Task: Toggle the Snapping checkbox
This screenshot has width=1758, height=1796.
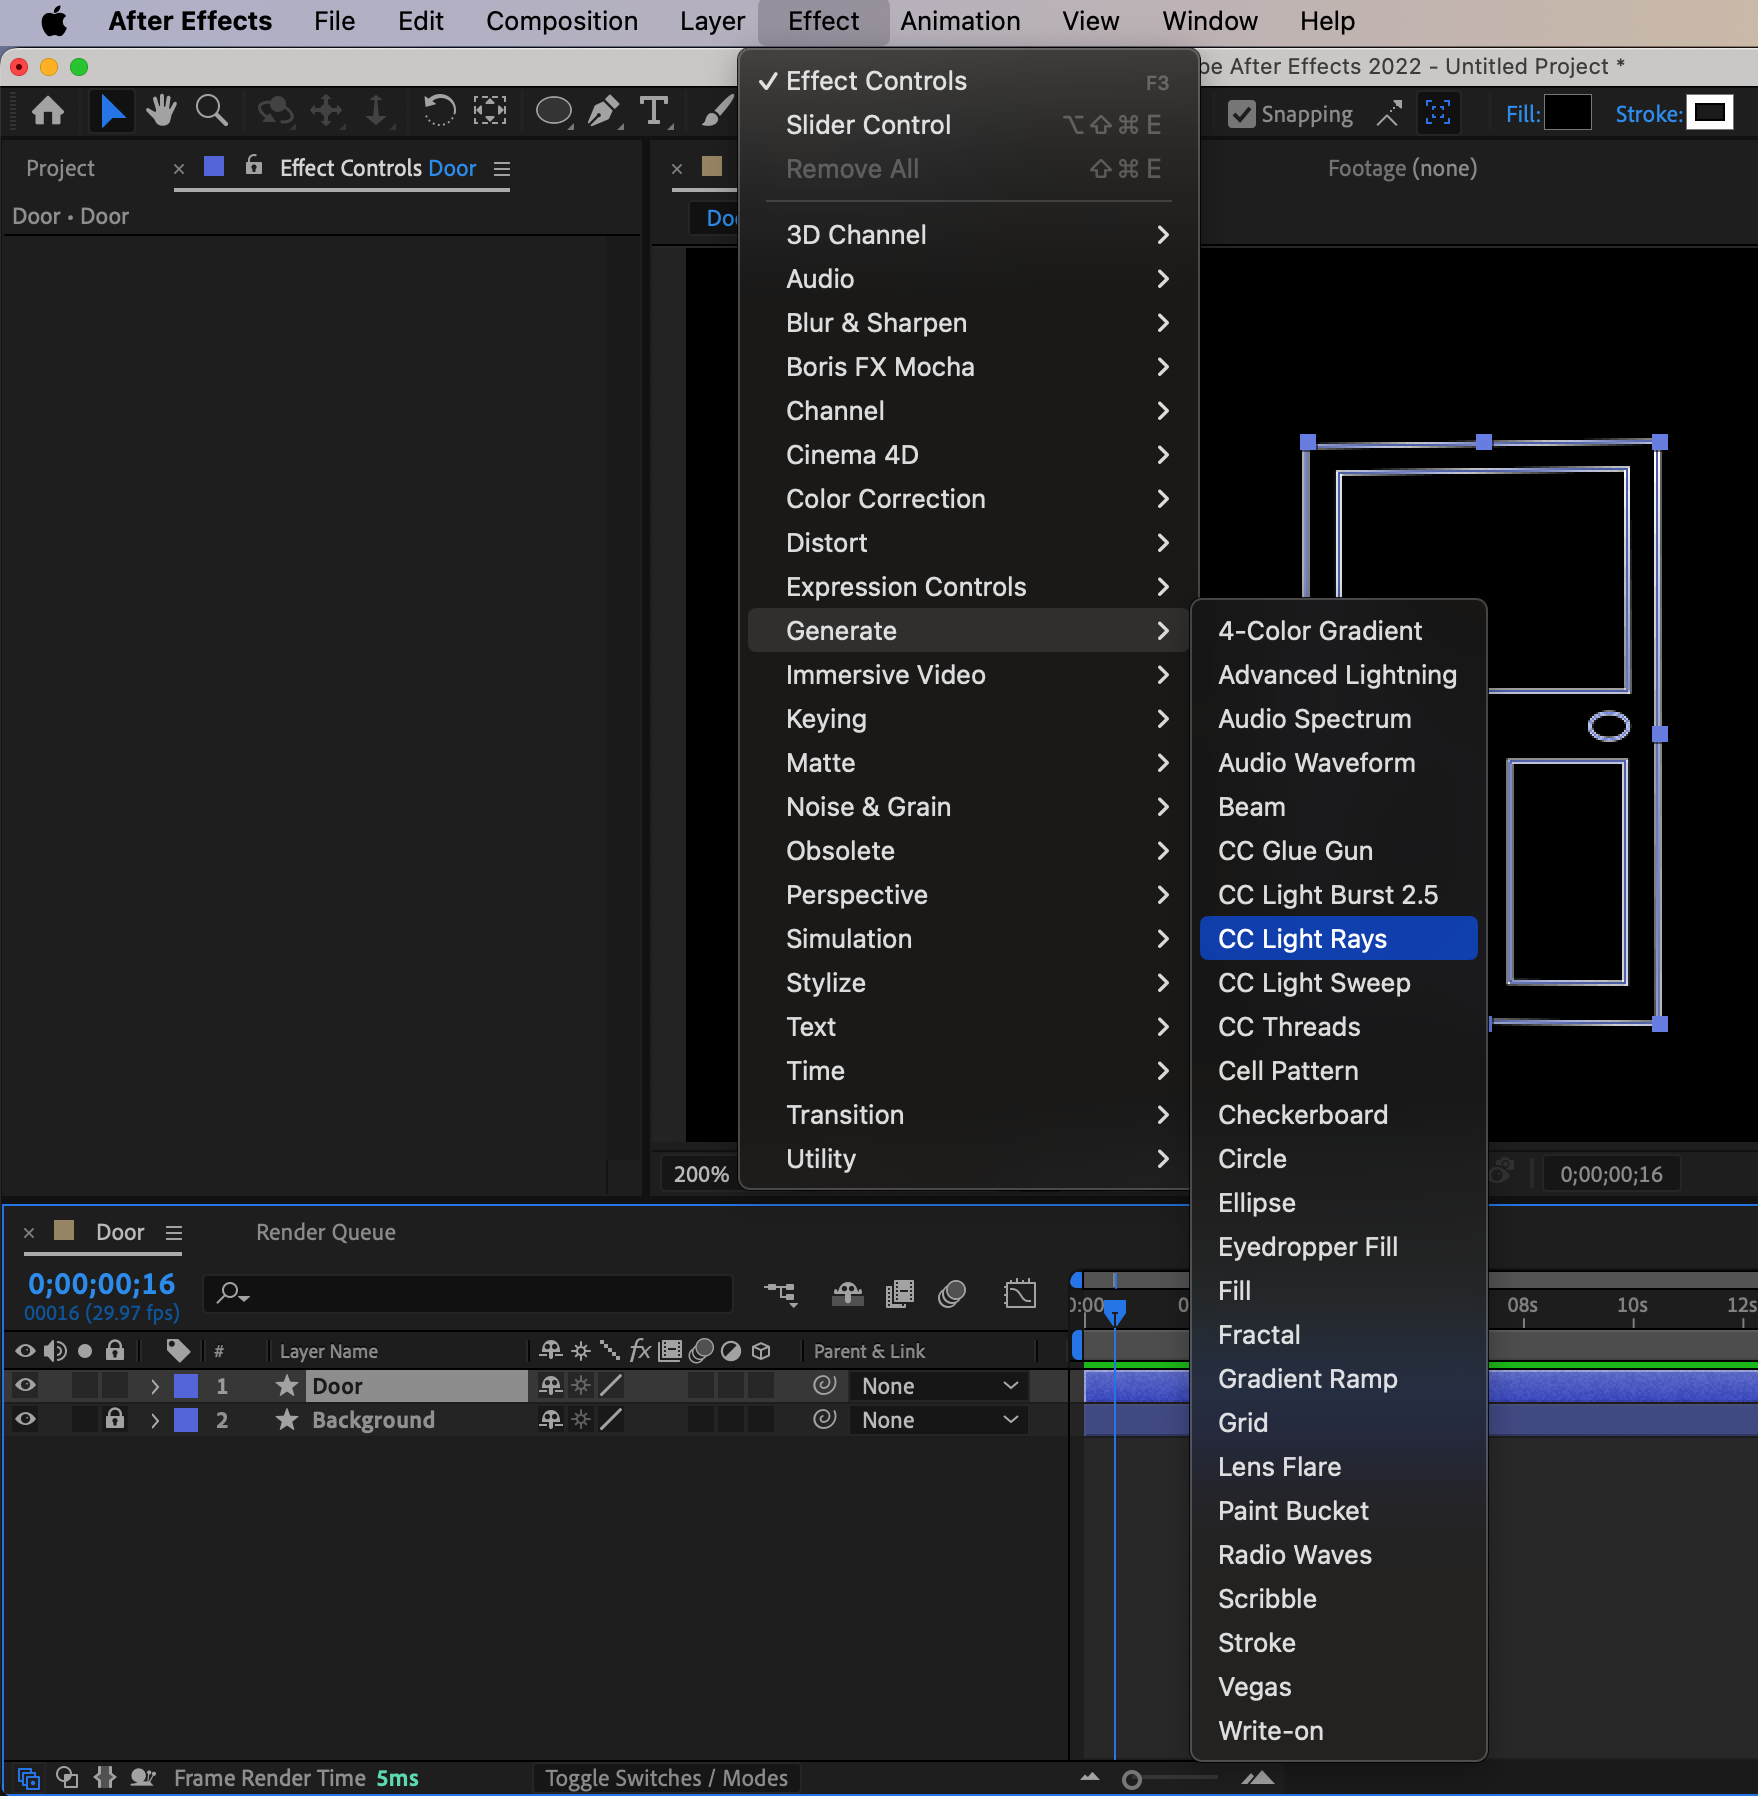Action: pos(1241,114)
